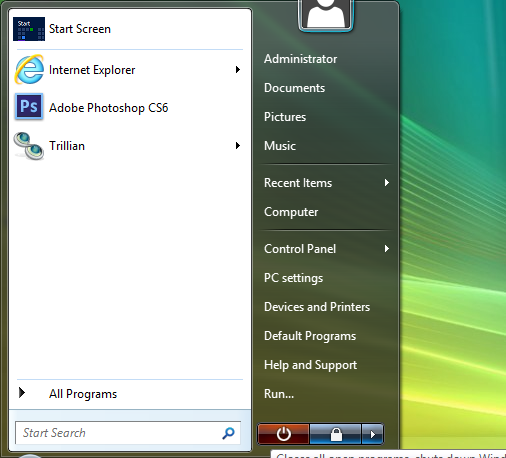Open shutdown options arrow beside lock
Viewport: 506px width, 458px height.
[372, 434]
